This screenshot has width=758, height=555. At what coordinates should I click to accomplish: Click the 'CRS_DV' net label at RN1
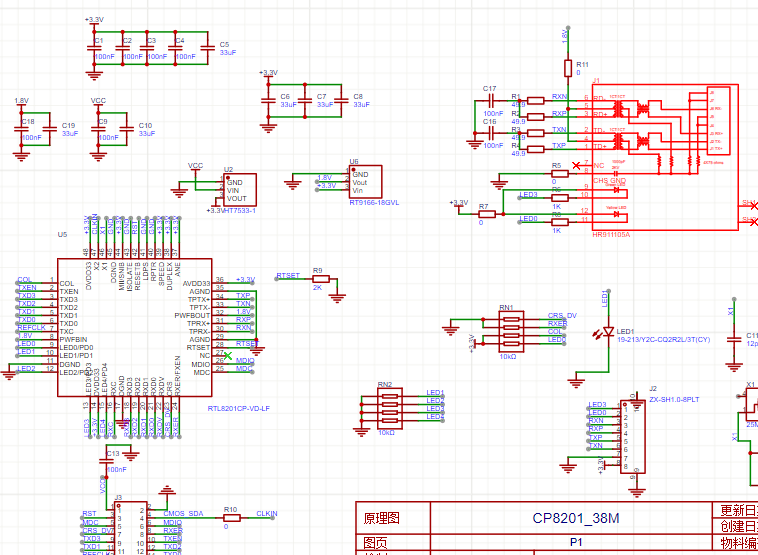[x=562, y=315]
